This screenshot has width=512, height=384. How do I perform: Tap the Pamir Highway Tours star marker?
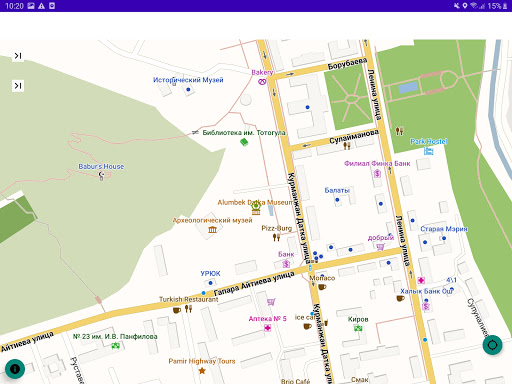coord(202,370)
